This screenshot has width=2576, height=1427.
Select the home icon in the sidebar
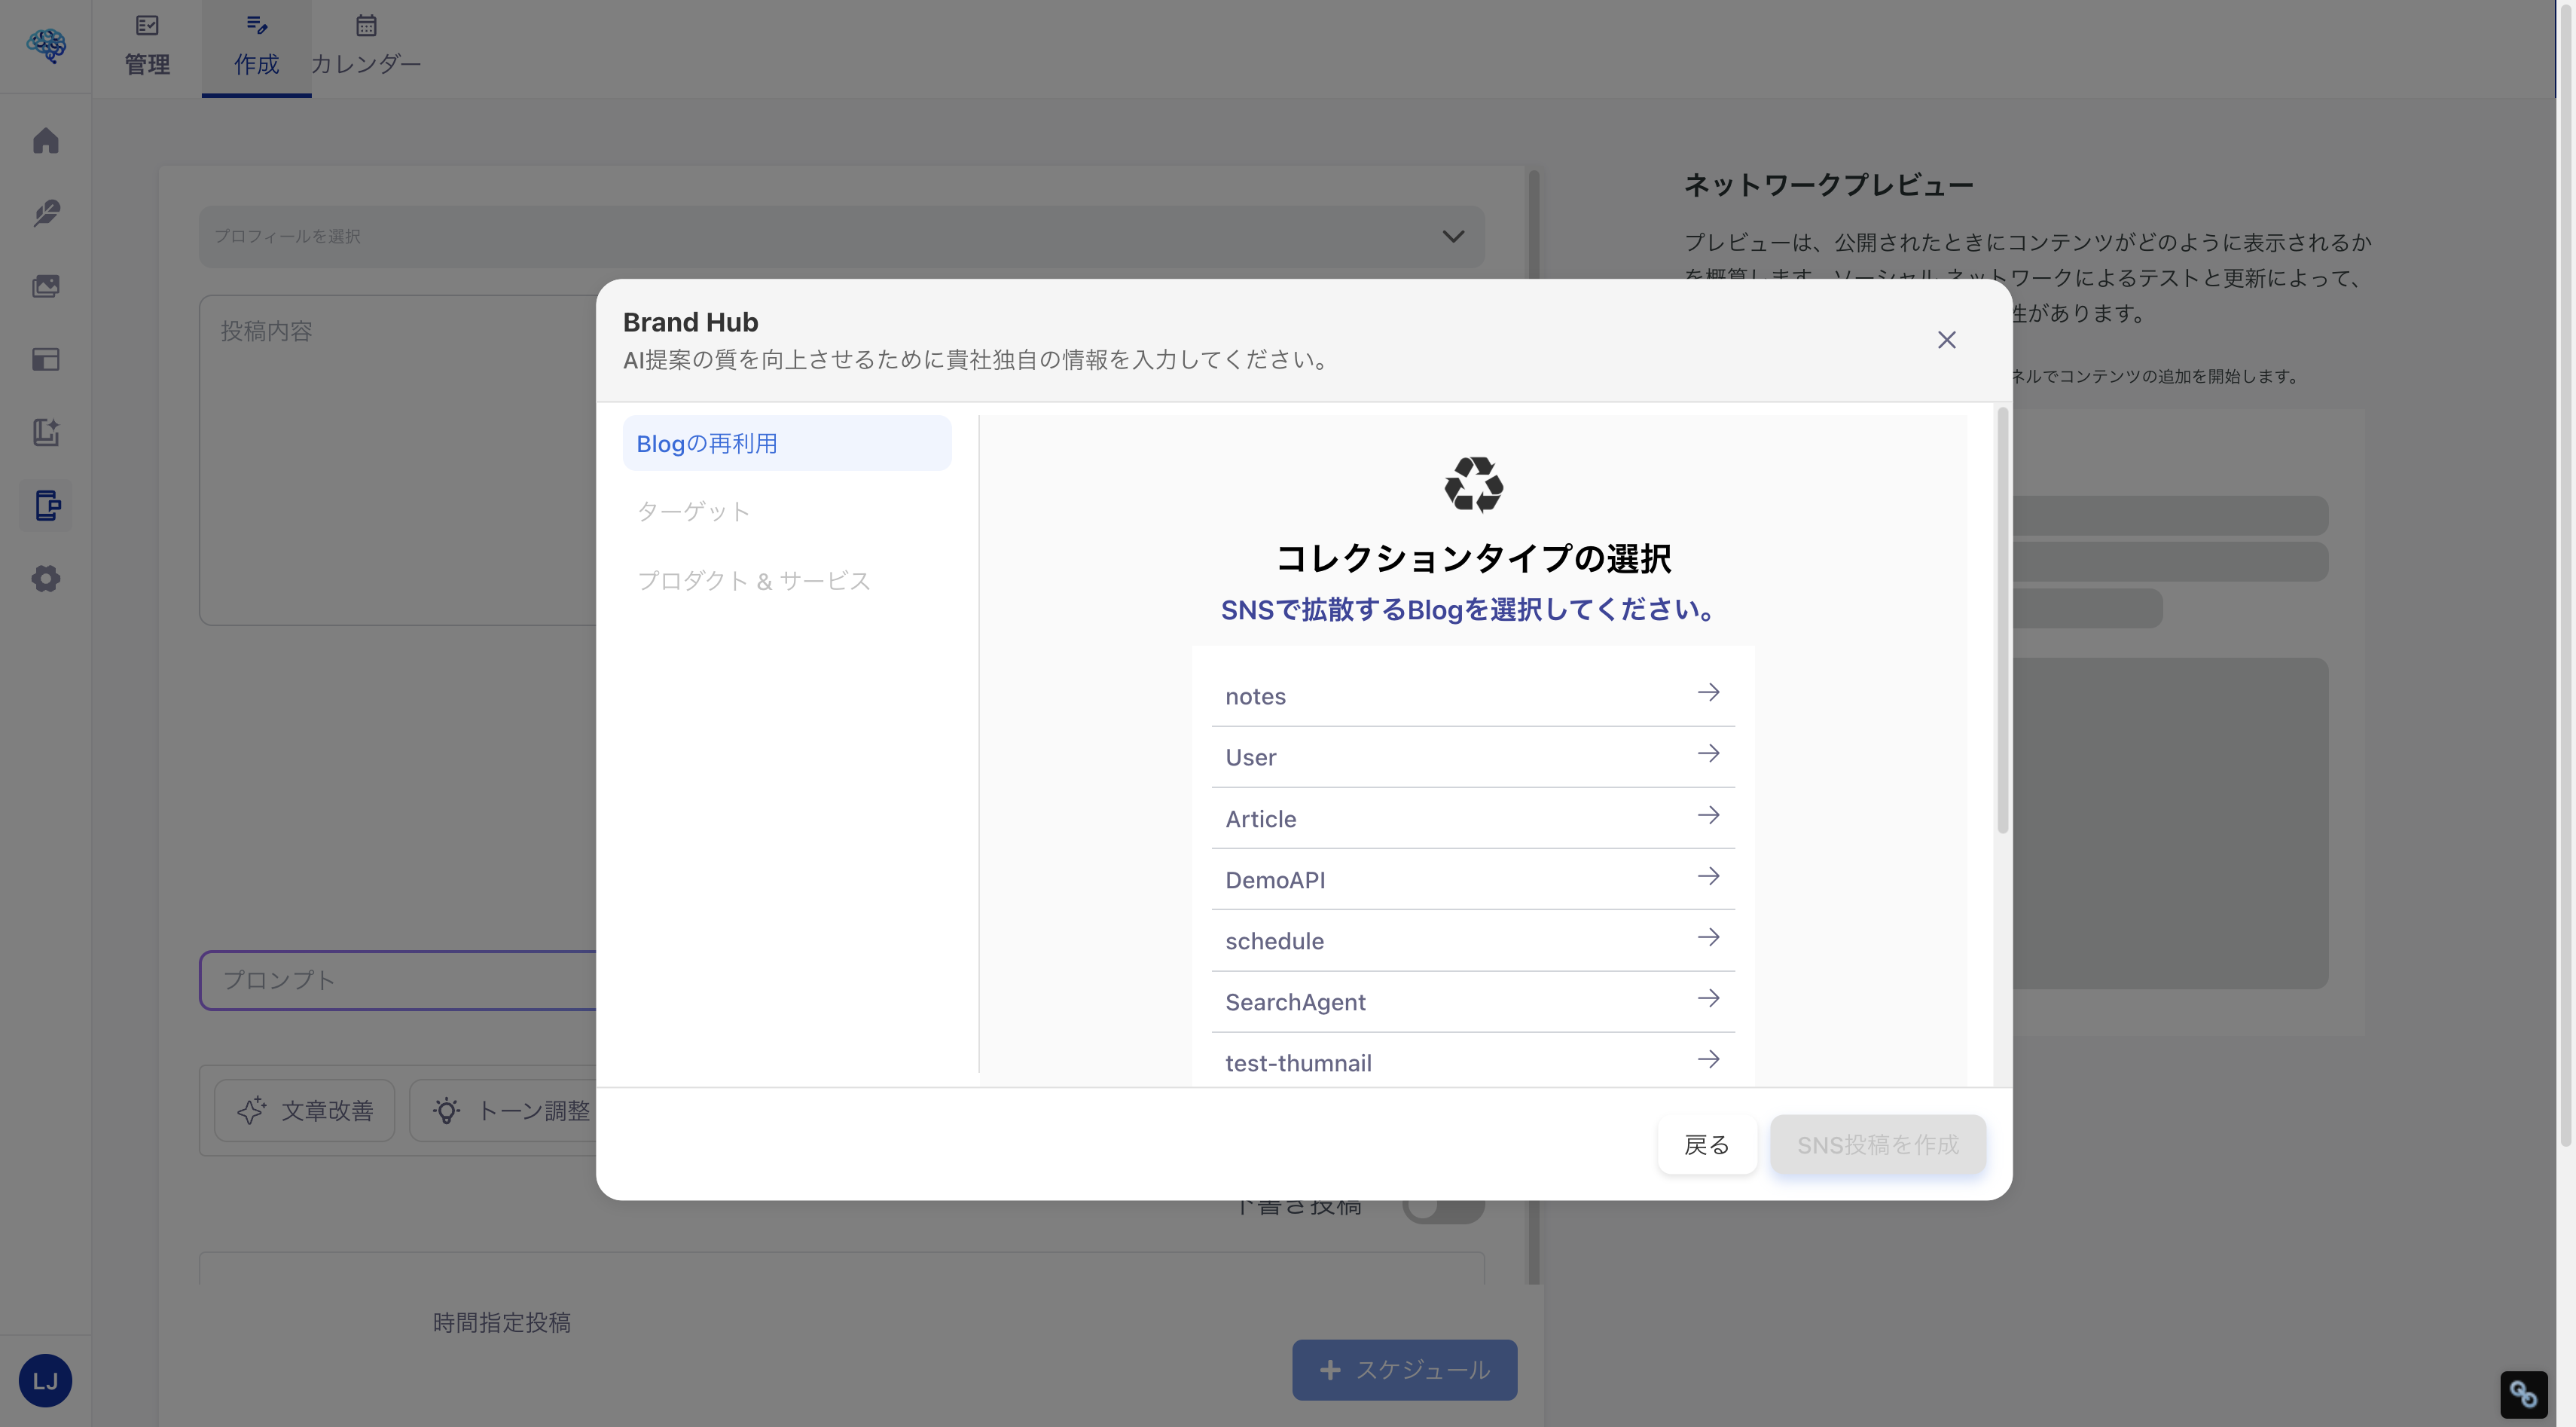pos(46,141)
